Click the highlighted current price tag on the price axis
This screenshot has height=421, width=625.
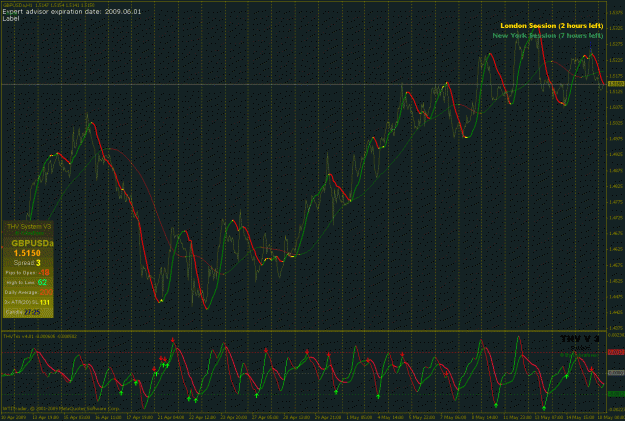(x=616, y=84)
